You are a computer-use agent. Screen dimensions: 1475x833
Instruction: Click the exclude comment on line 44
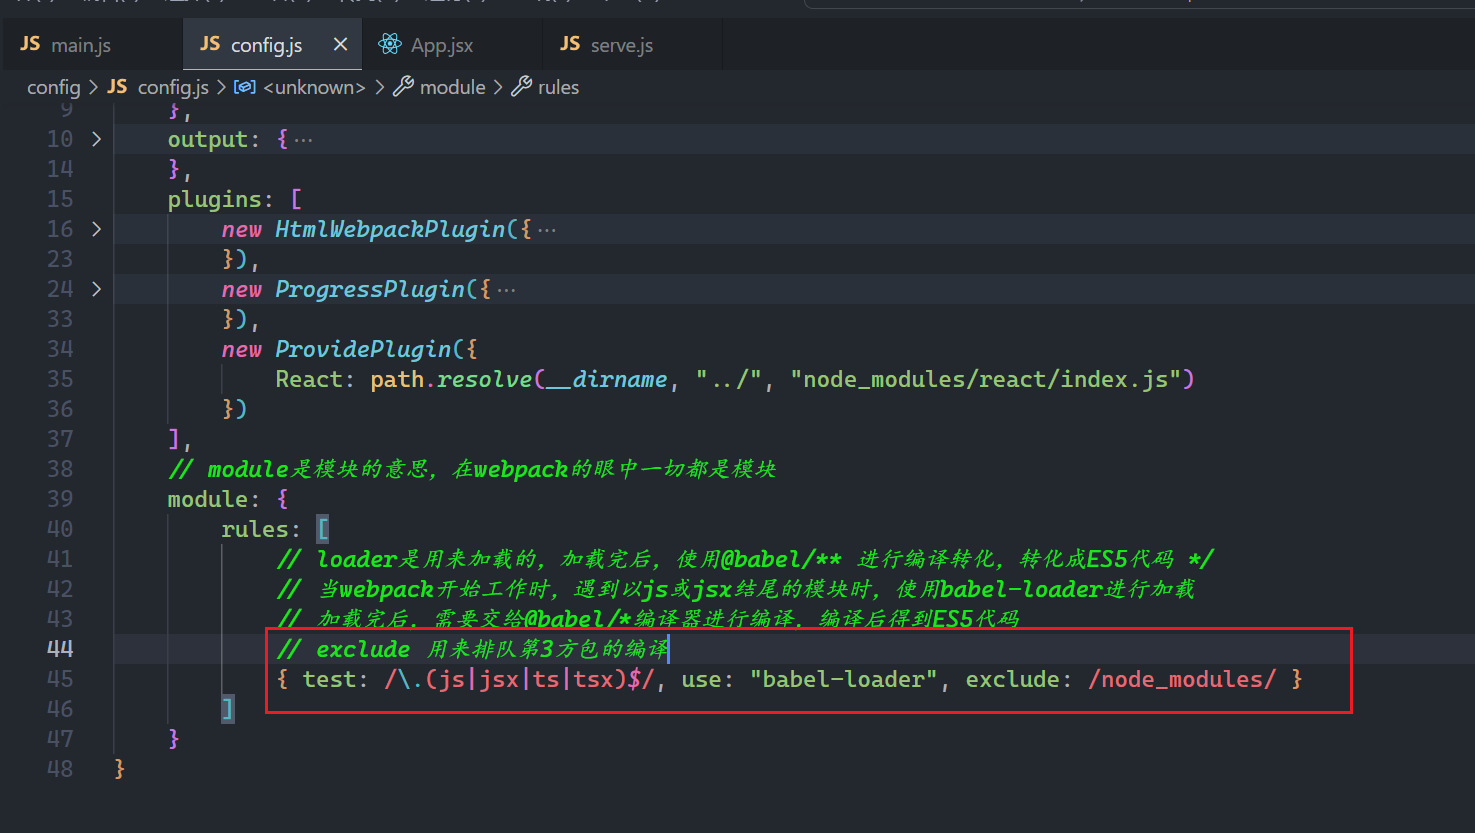click(x=473, y=649)
